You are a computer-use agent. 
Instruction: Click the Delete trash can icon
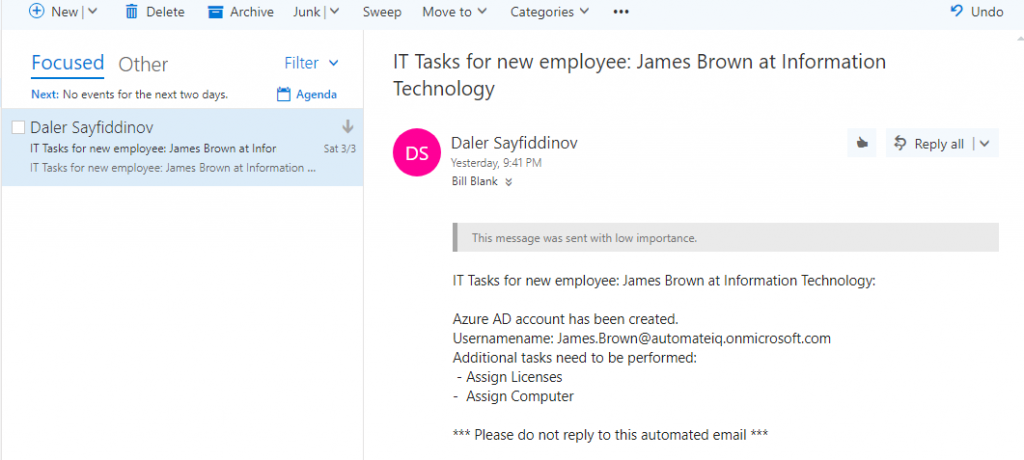coord(132,12)
